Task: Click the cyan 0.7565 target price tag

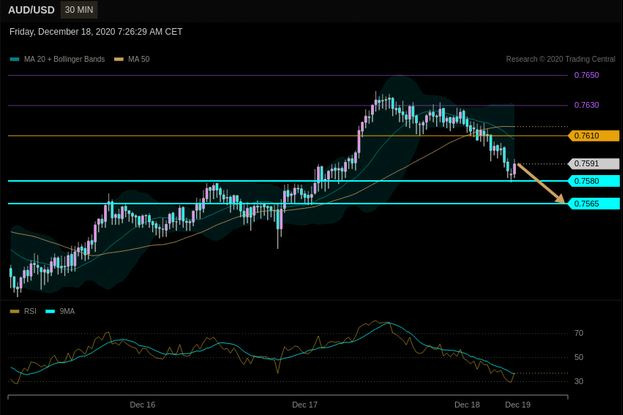Action: point(594,204)
